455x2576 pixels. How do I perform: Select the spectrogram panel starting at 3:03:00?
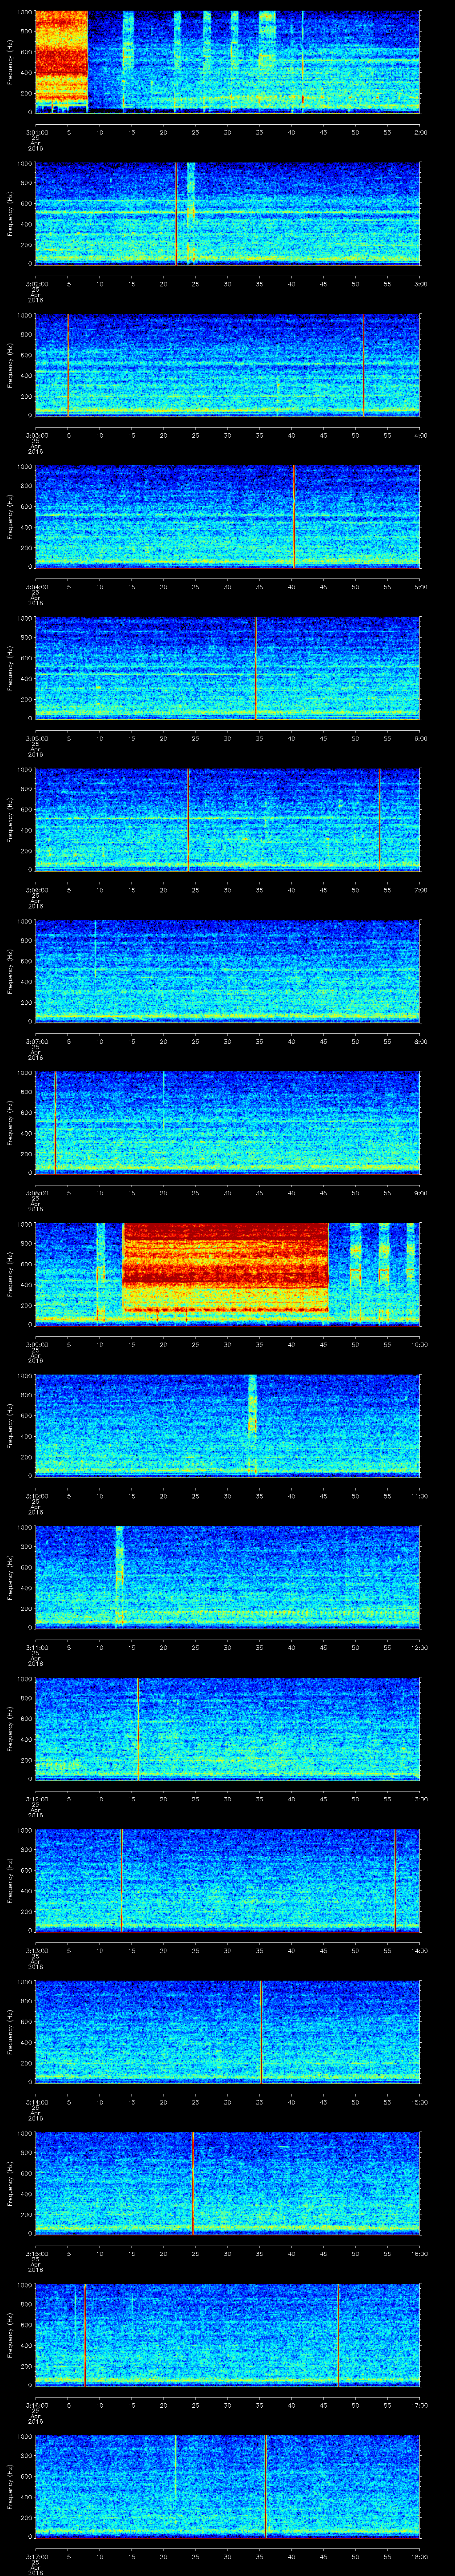pos(227,365)
